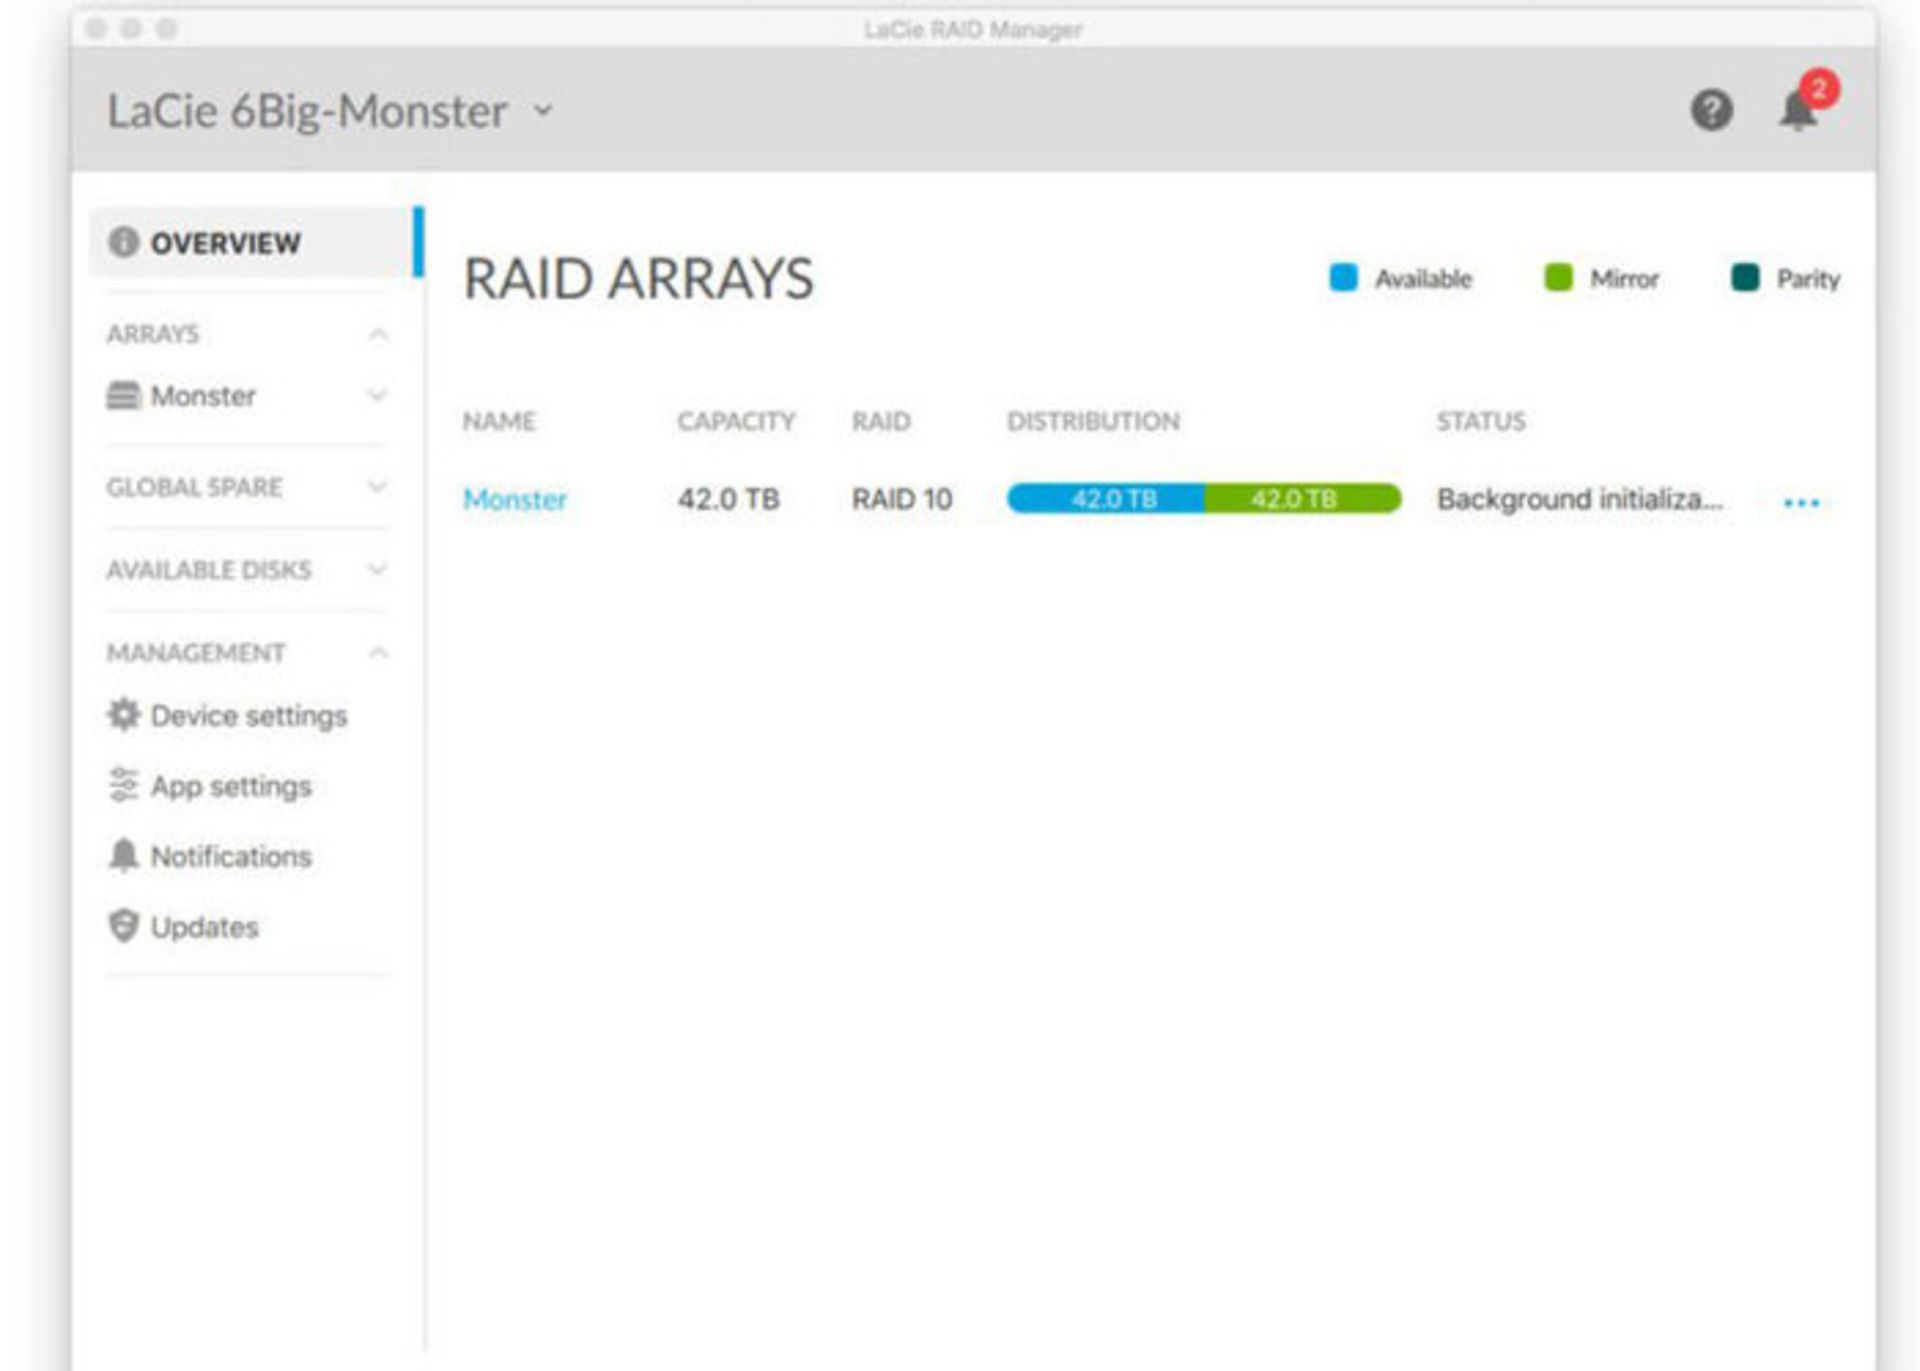Click the AVAILABLE DISKS section header
The image size is (1920, 1371).
(x=209, y=570)
